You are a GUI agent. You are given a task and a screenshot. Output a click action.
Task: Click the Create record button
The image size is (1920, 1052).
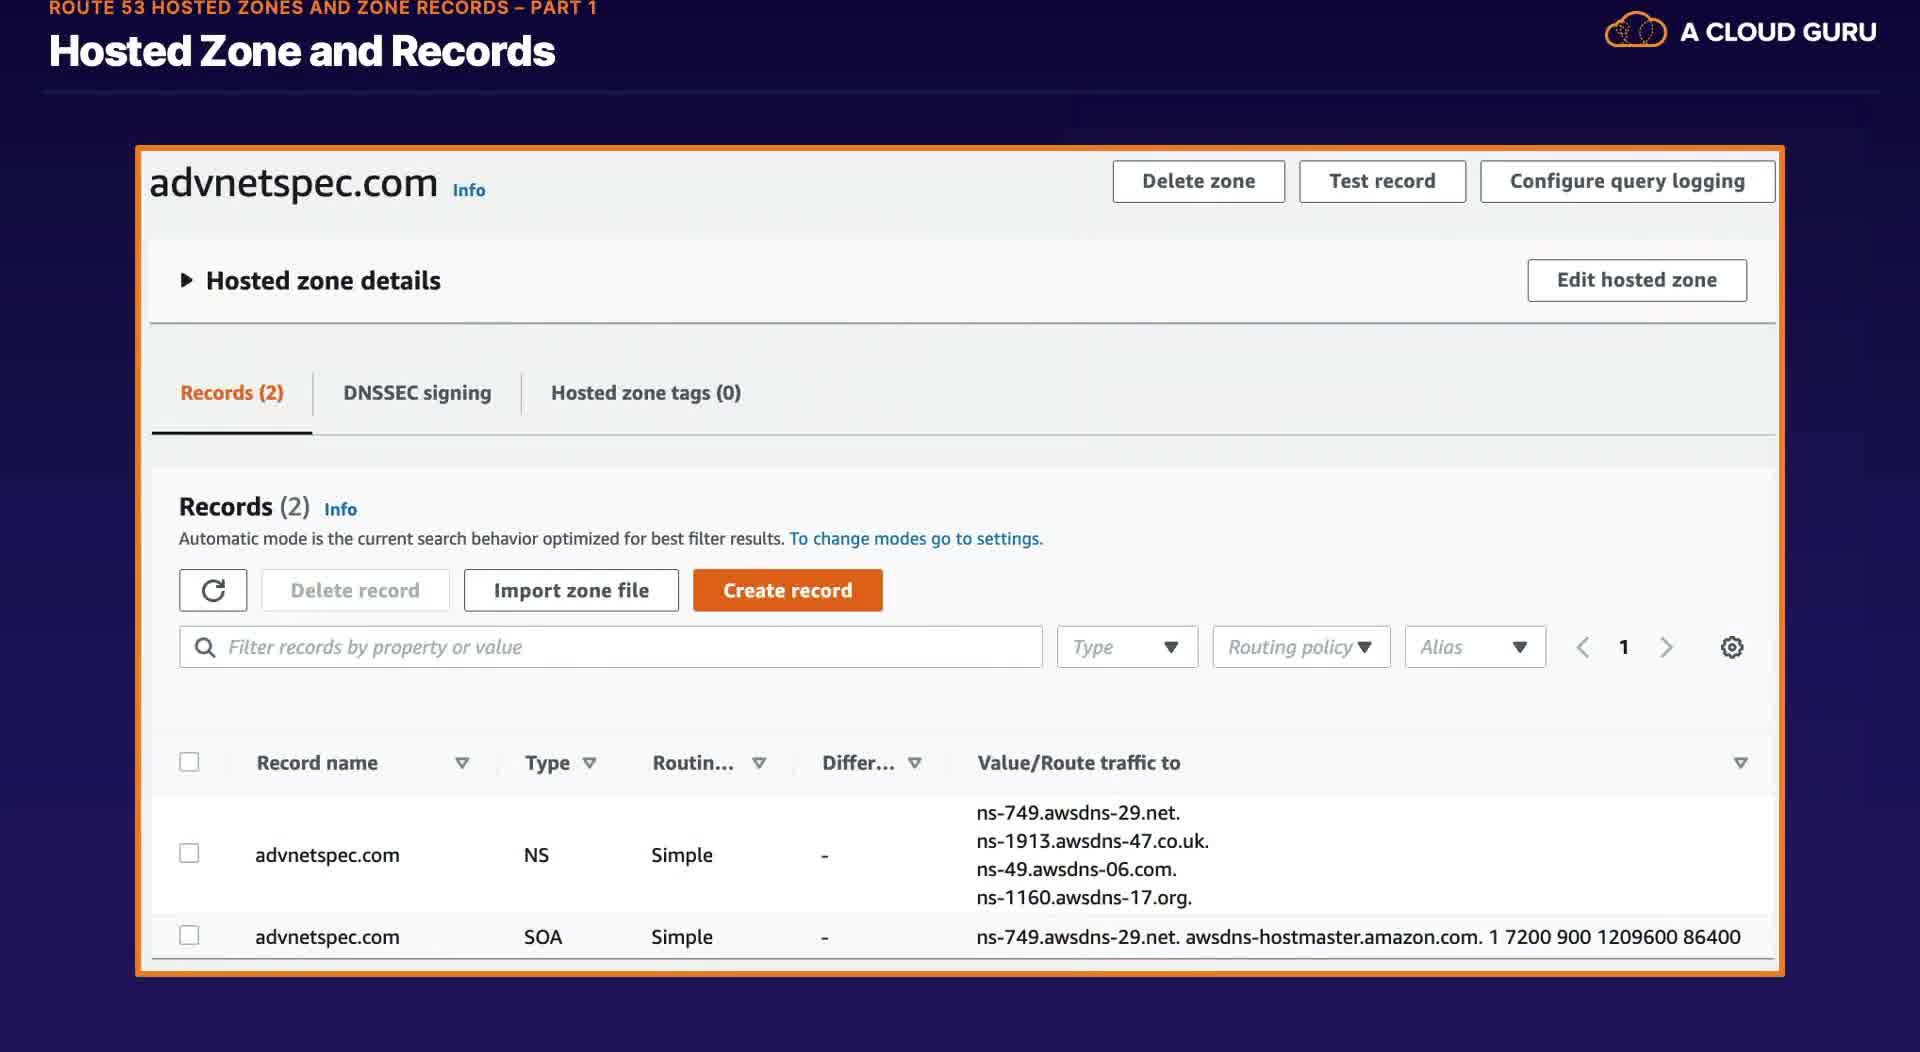787,590
